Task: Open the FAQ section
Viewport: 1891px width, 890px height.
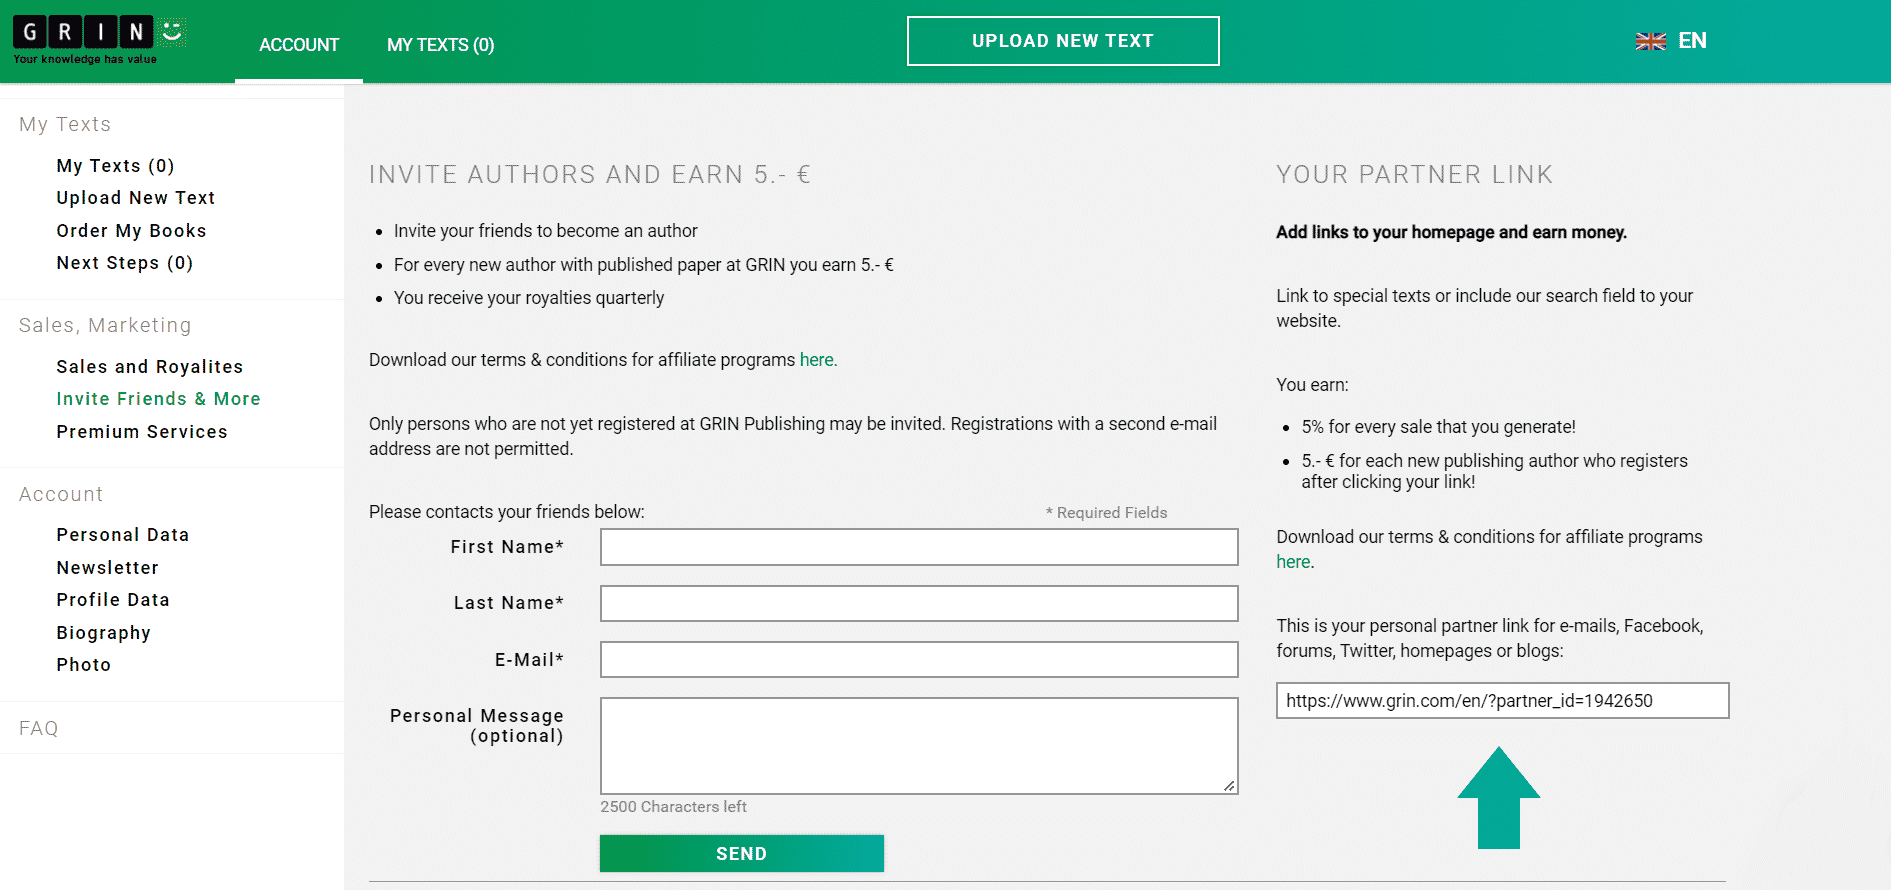Action: pos(37,727)
